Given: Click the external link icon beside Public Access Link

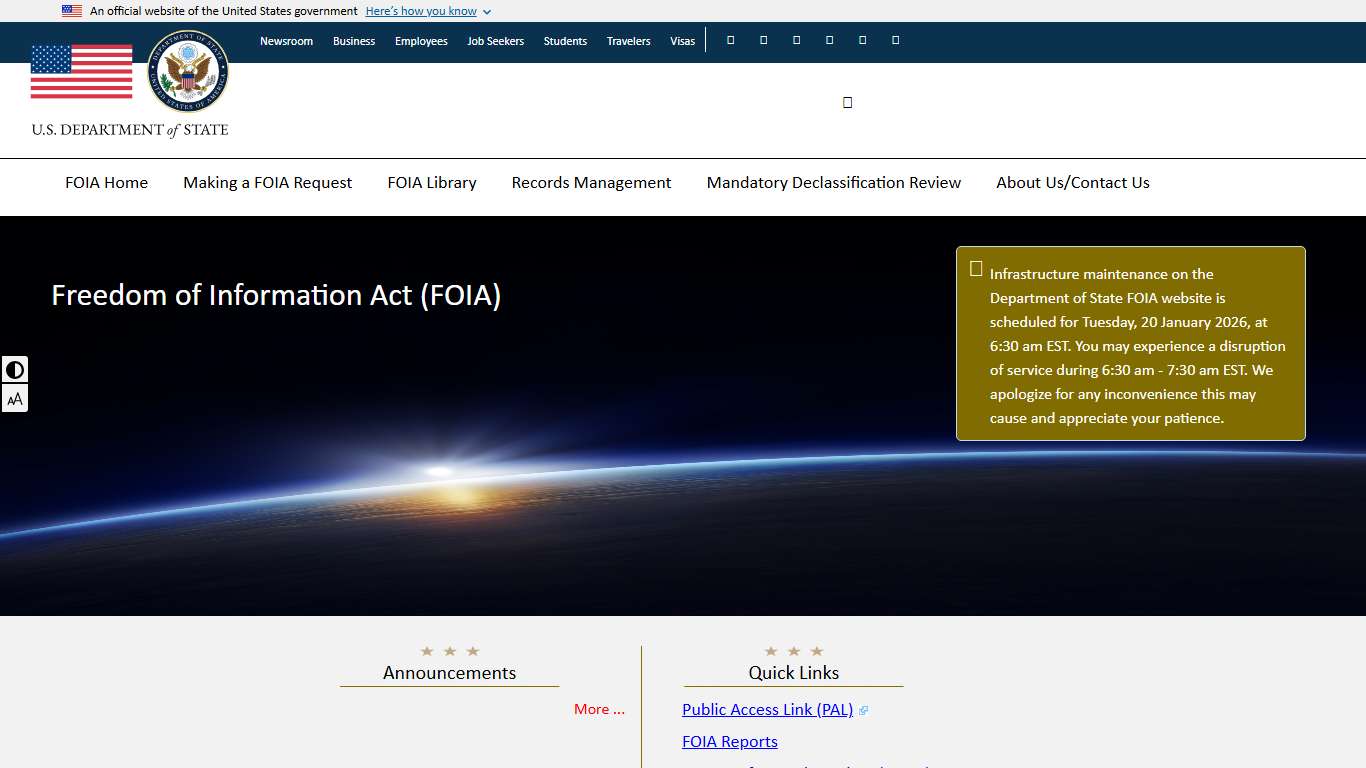Looking at the screenshot, I should point(863,709).
